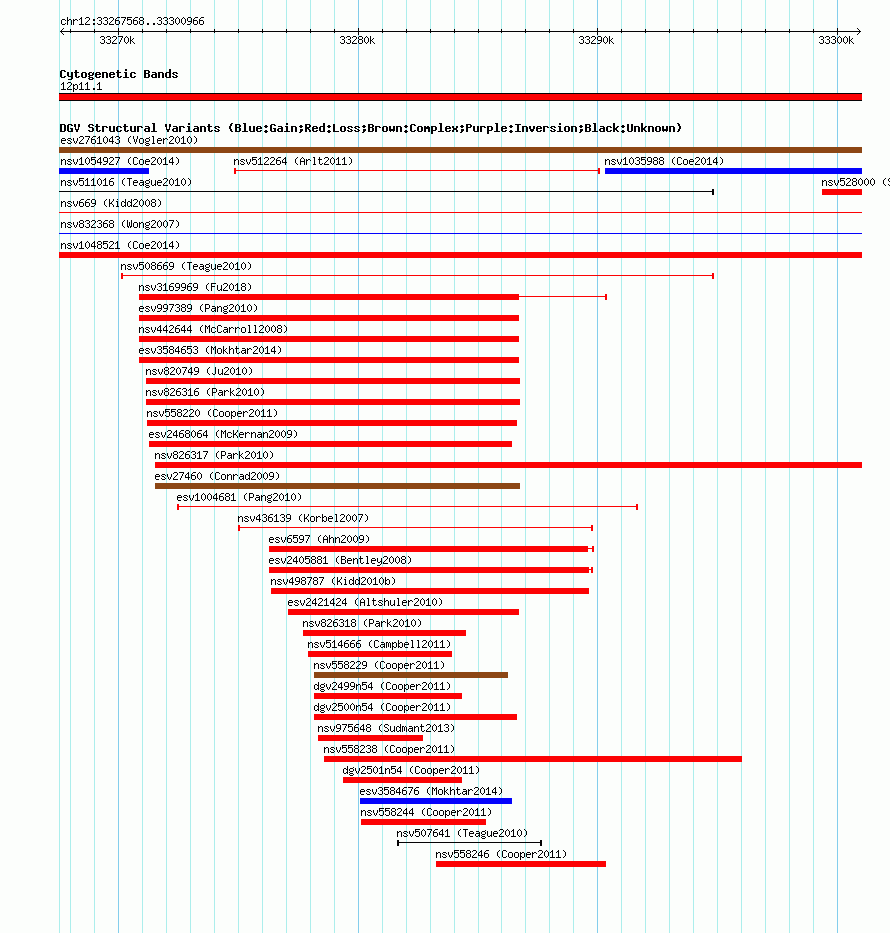Open nsv442644 (McCarroll2008) variant label

tap(213, 329)
